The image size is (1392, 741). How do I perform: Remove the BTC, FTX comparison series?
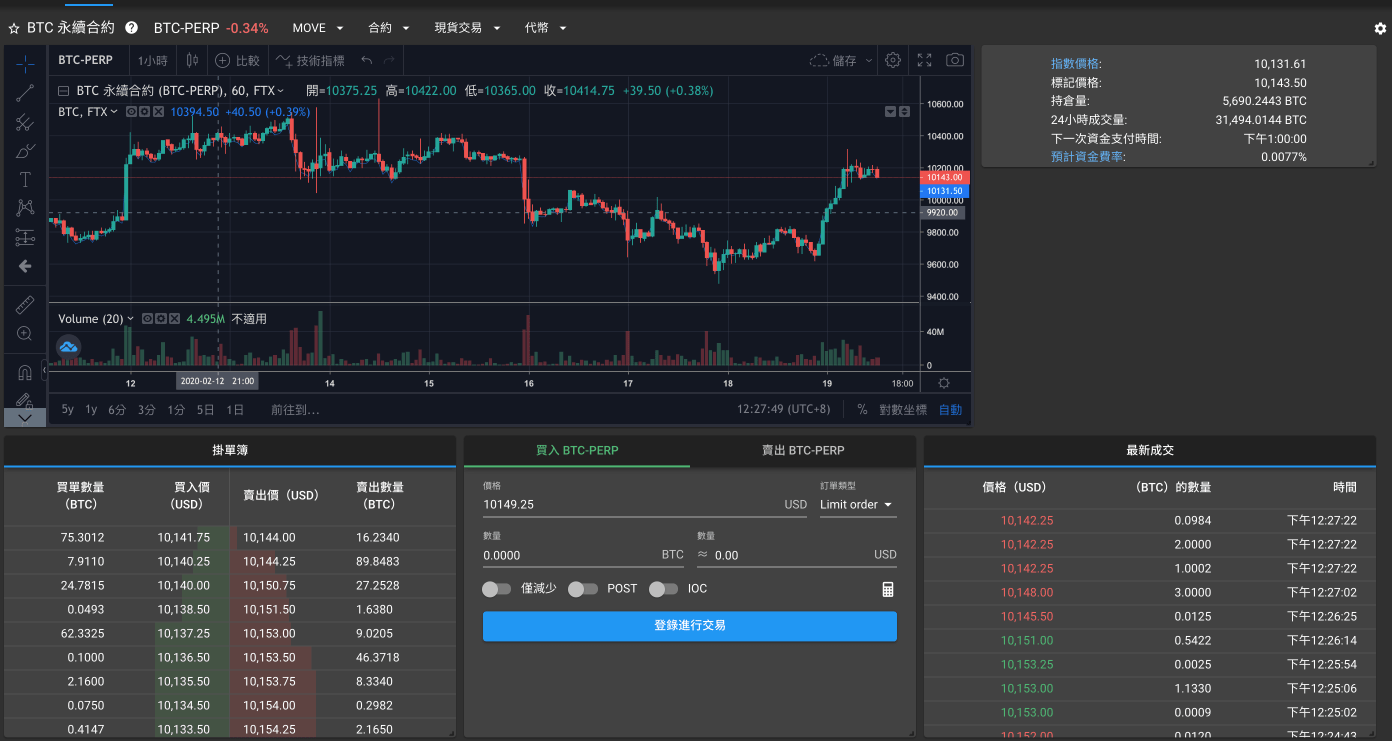(x=160, y=111)
